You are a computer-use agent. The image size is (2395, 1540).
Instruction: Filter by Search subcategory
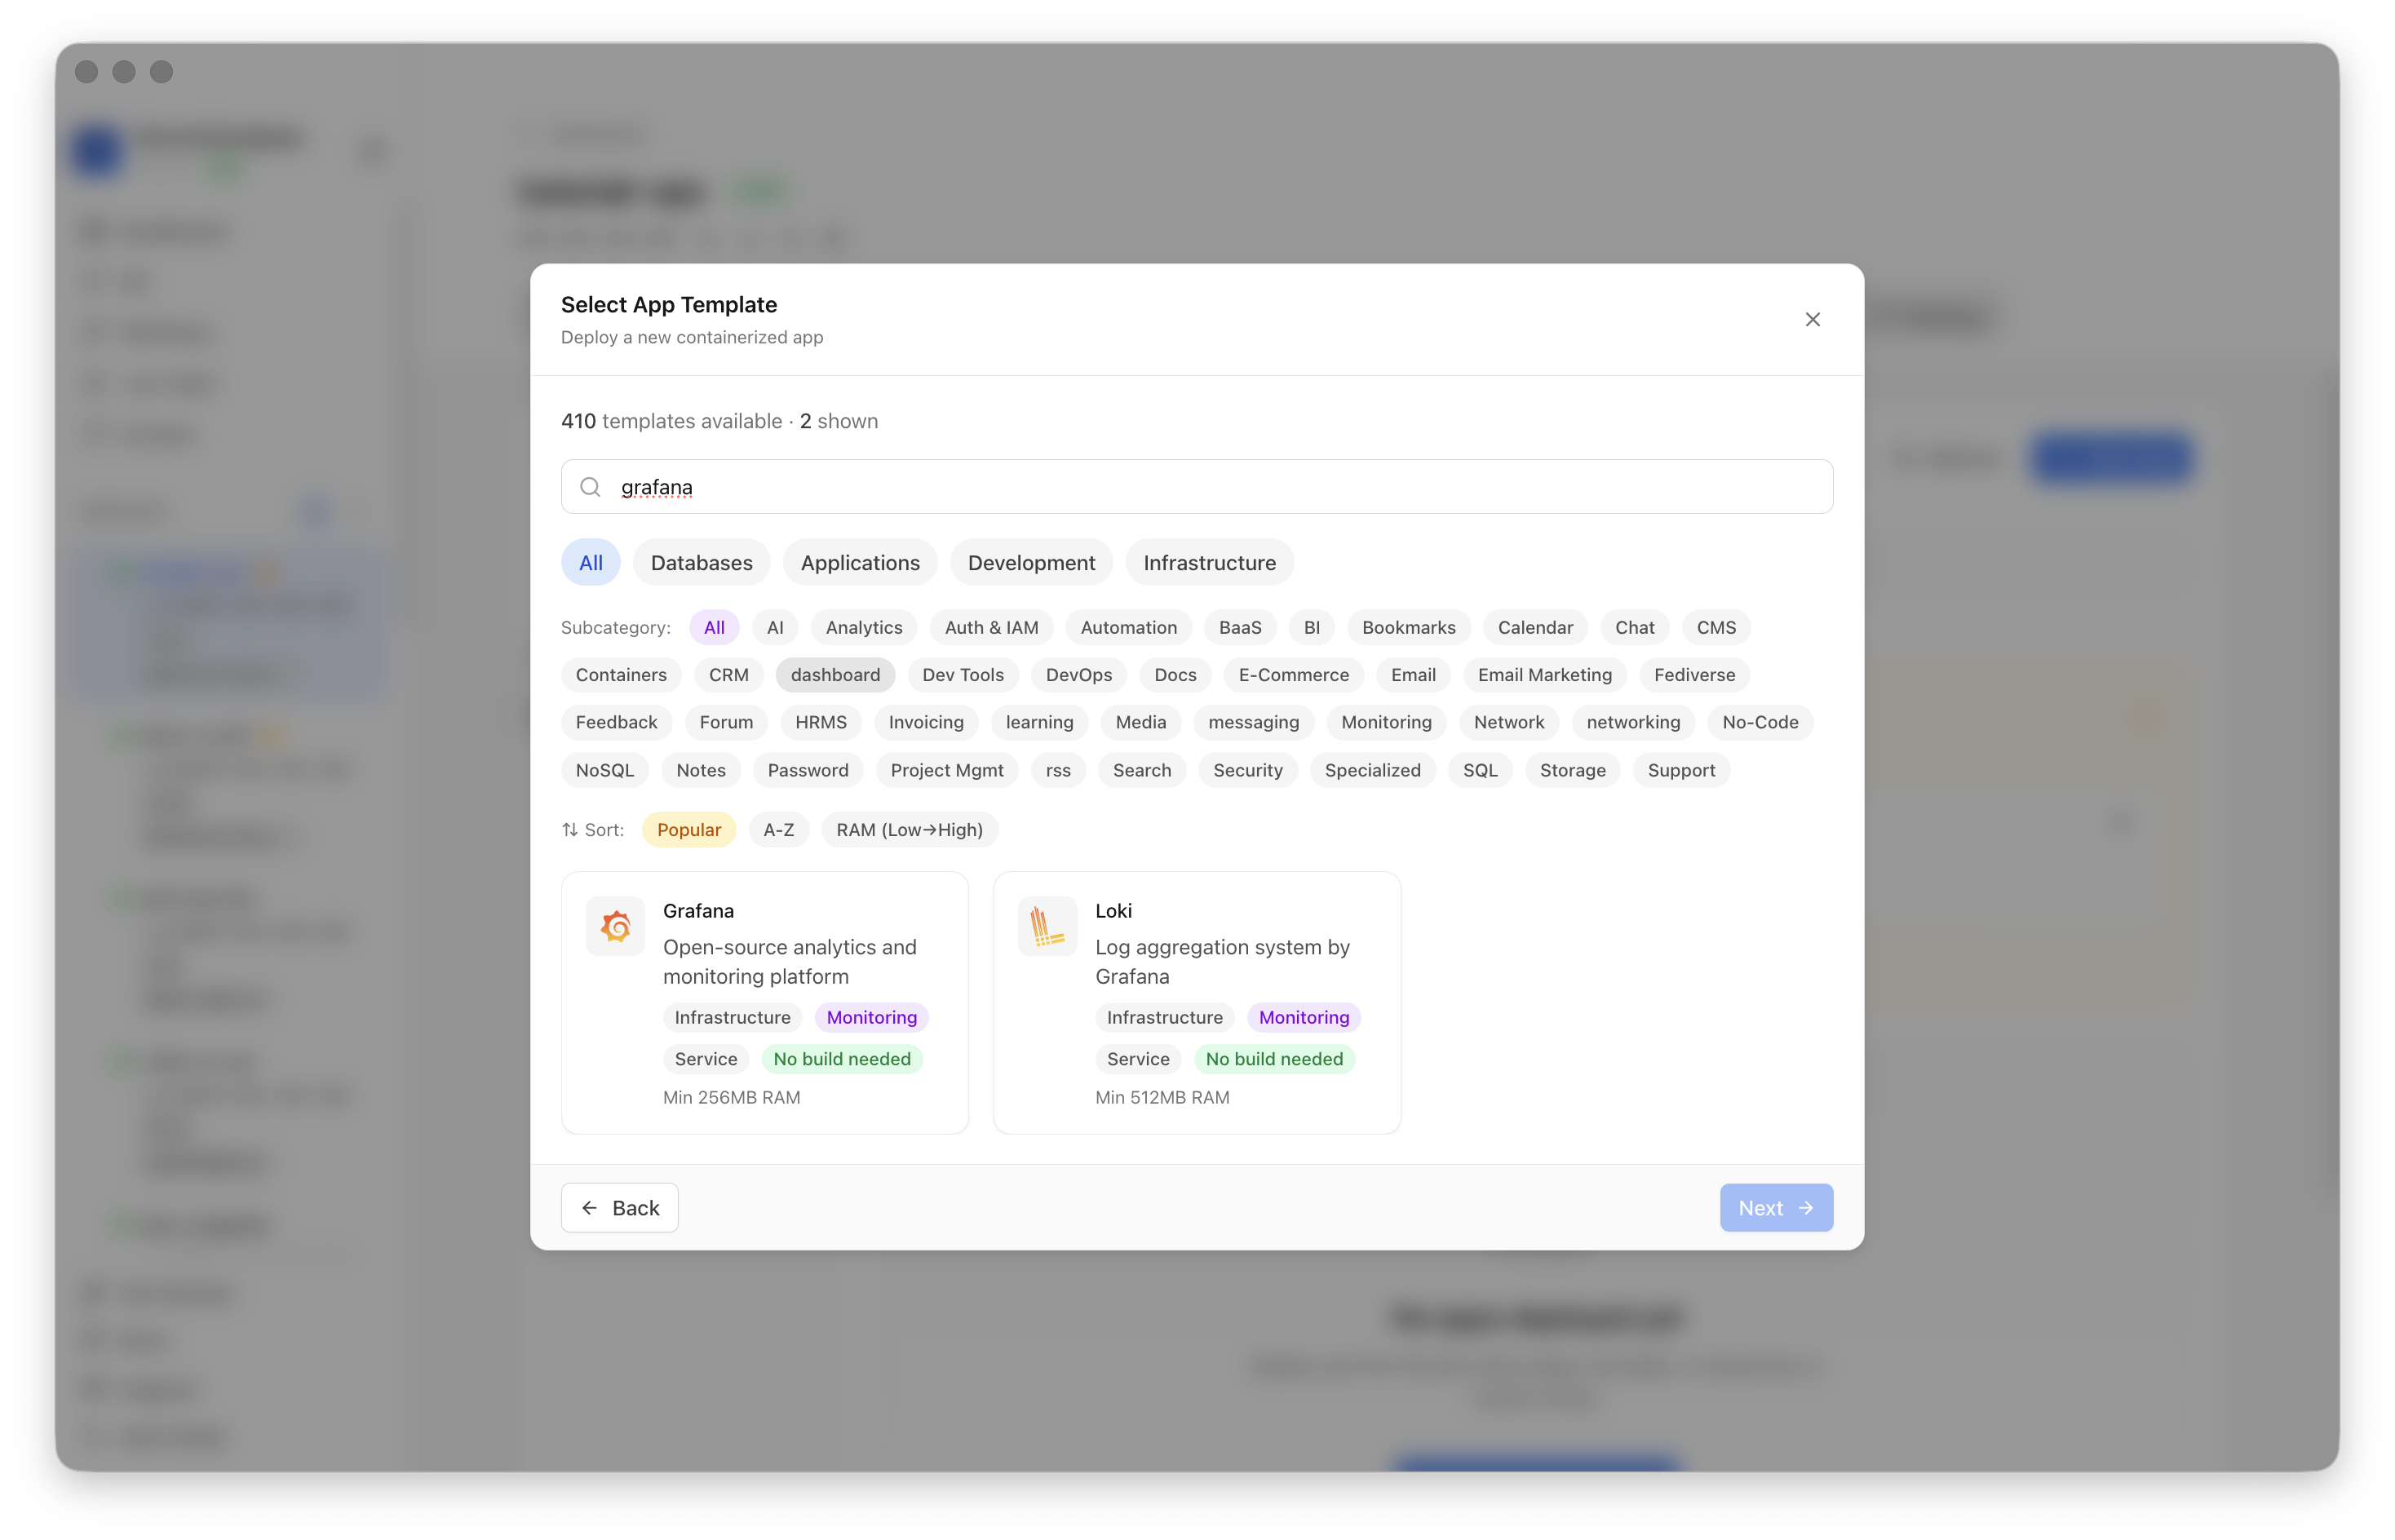pos(1141,770)
